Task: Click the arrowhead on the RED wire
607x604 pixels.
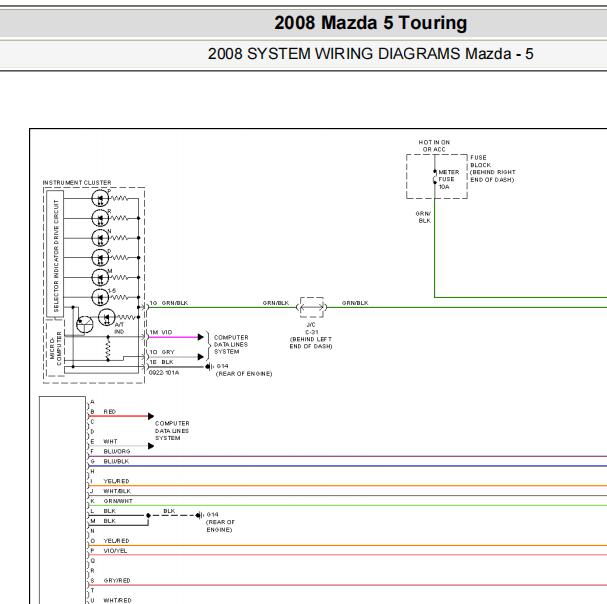Action: (x=151, y=416)
